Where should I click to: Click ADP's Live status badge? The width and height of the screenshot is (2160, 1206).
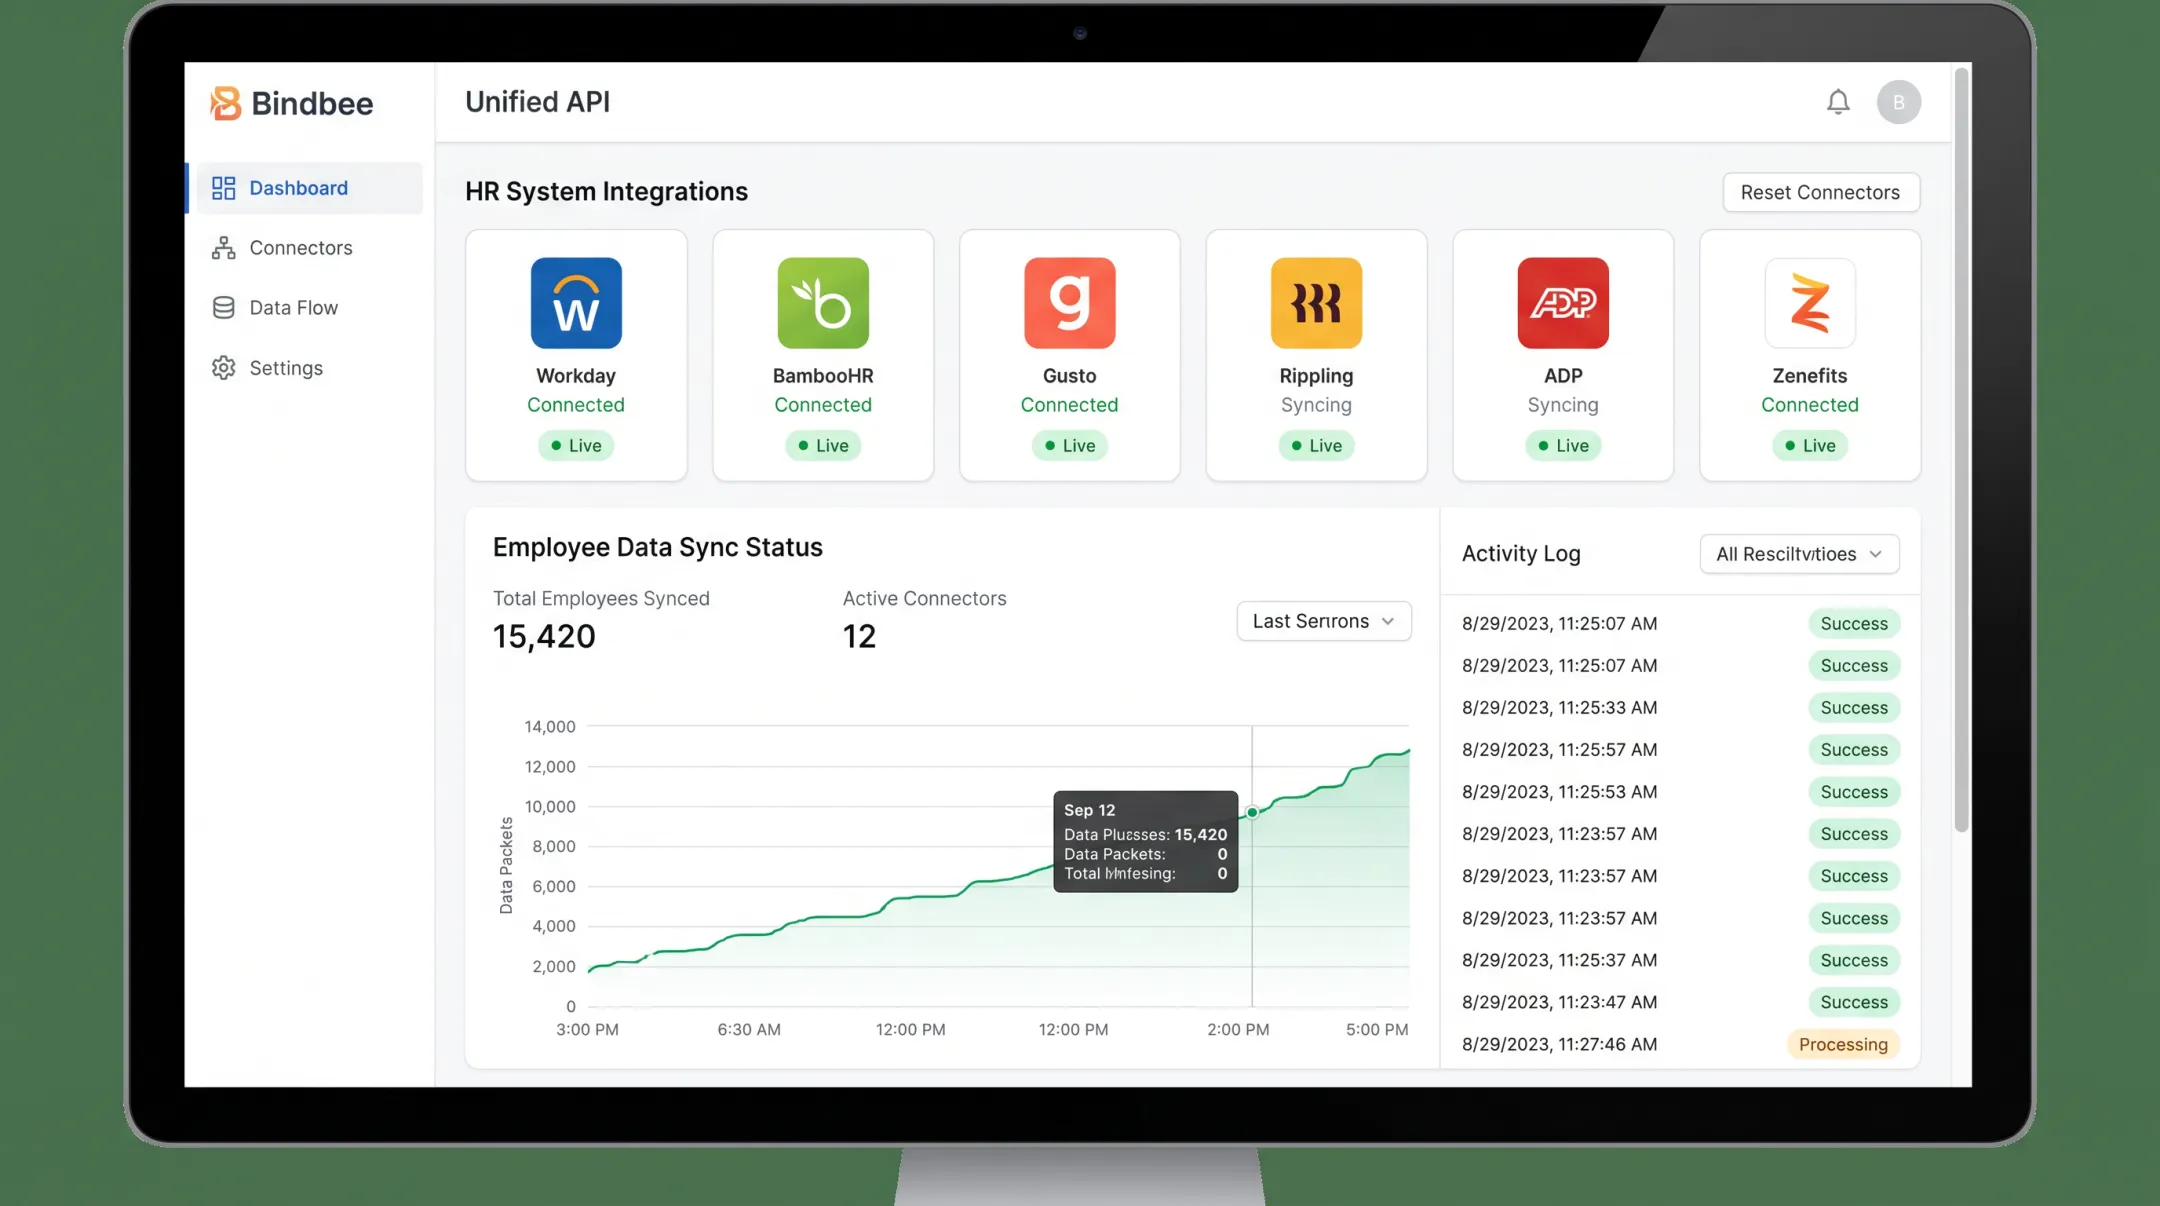point(1563,446)
